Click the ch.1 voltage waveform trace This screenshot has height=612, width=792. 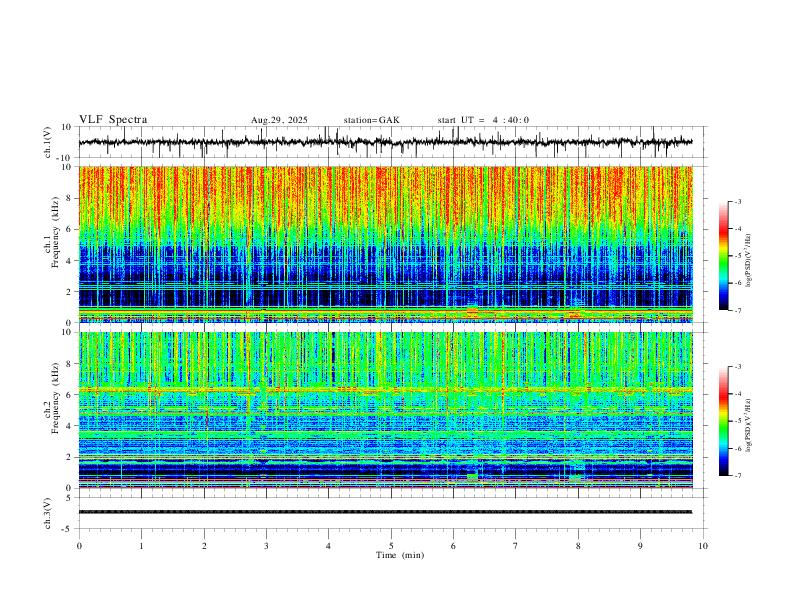click(x=385, y=142)
